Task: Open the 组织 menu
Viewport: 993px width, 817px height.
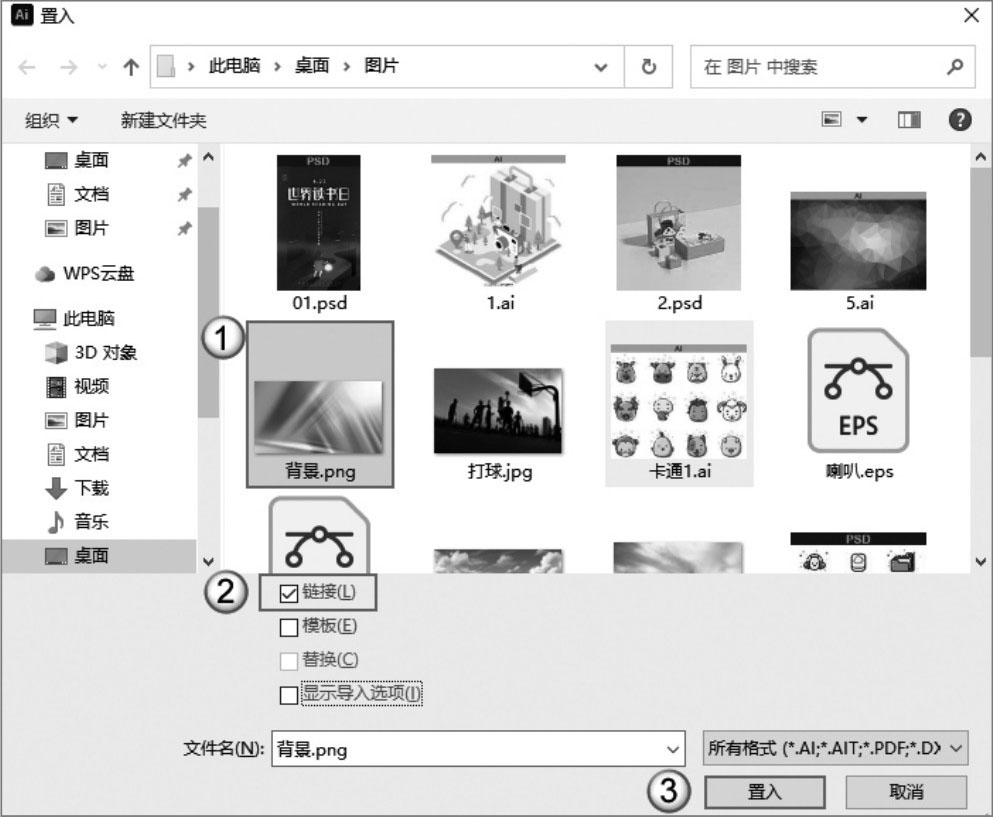Action: click(x=52, y=120)
